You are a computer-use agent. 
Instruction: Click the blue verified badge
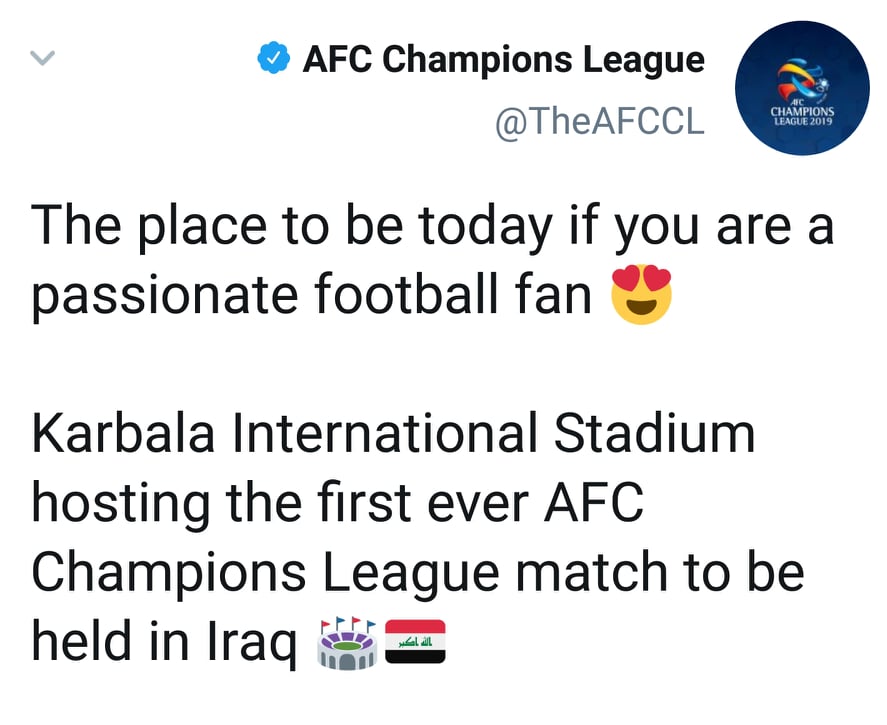(x=273, y=59)
